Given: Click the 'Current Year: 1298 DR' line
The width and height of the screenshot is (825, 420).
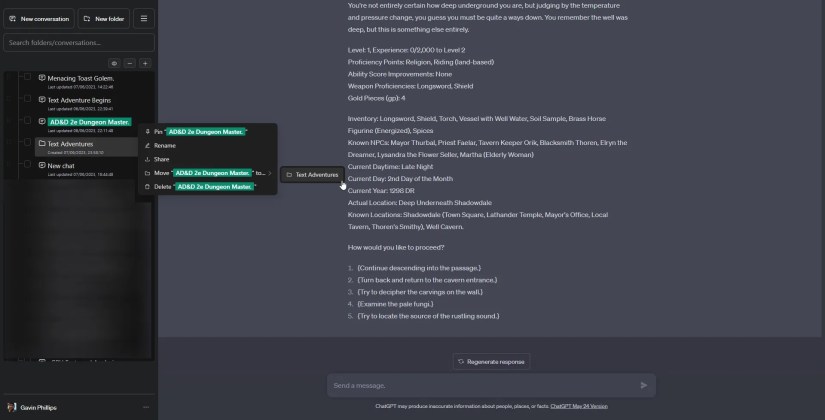Looking at the screenshot, I should coord(381,191).
